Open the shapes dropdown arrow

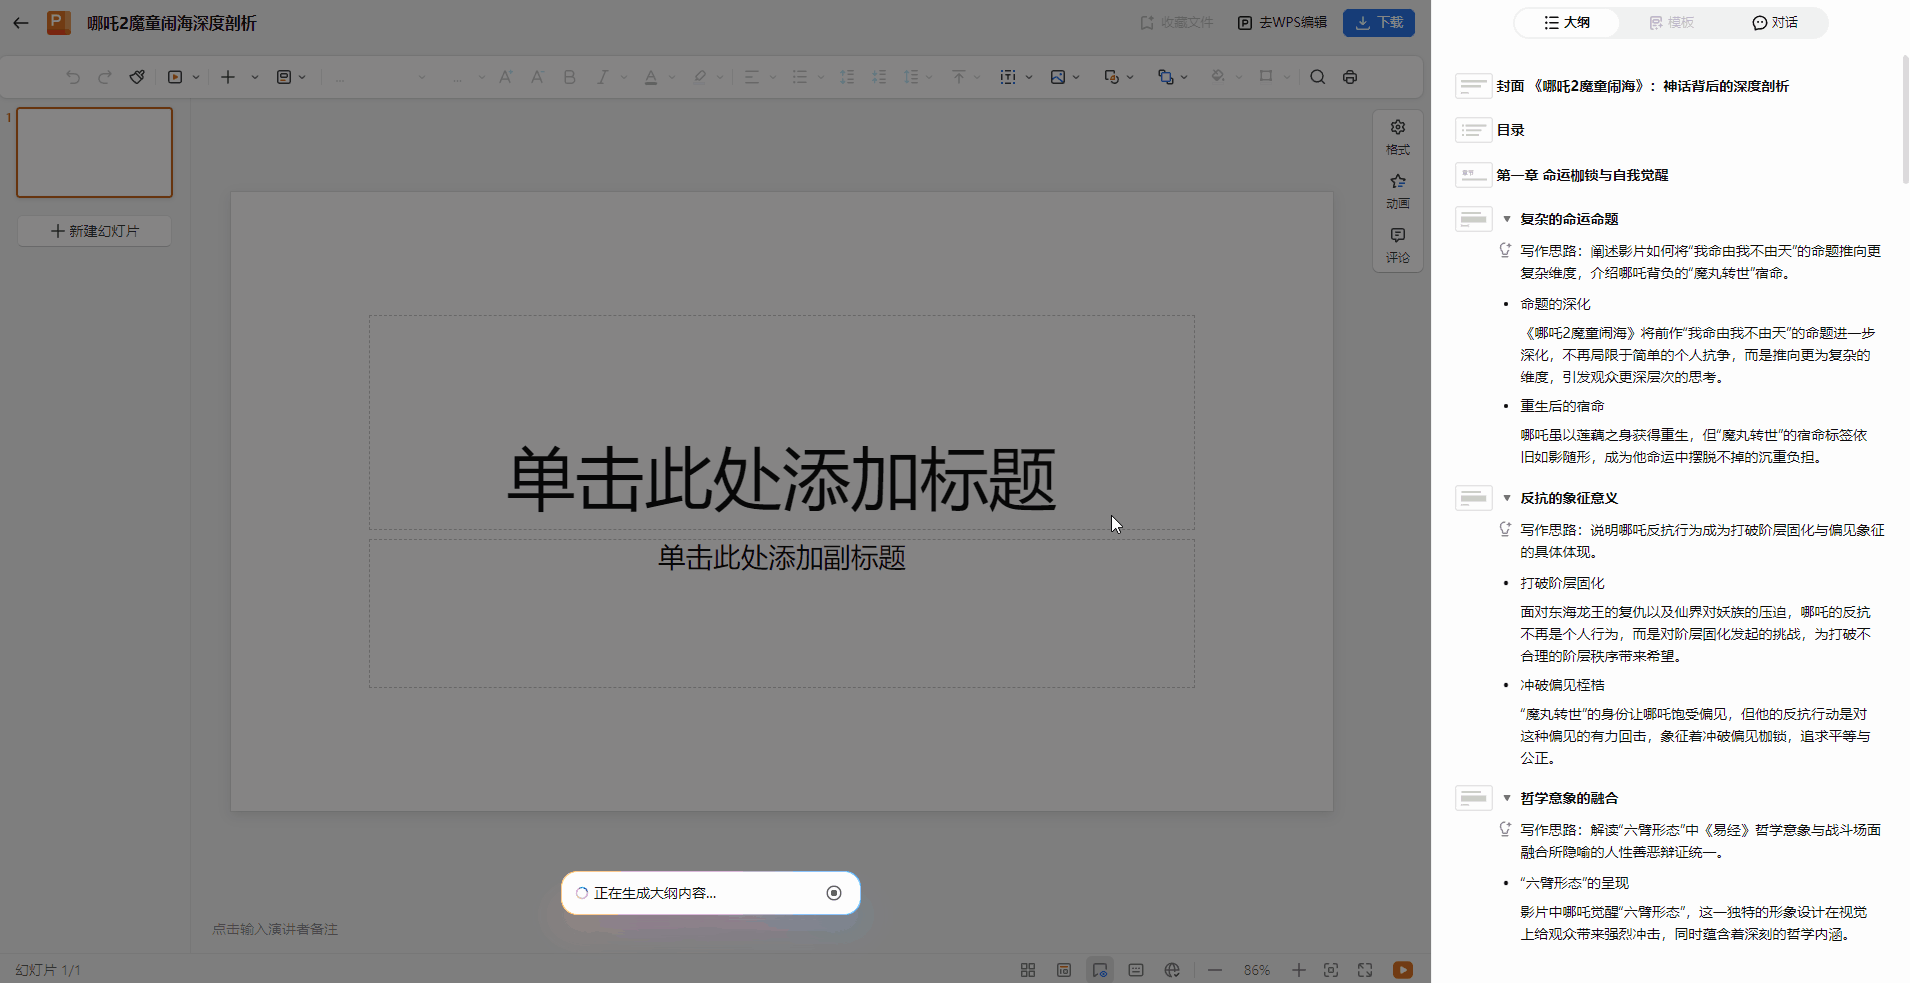[x=1130, y=77]
